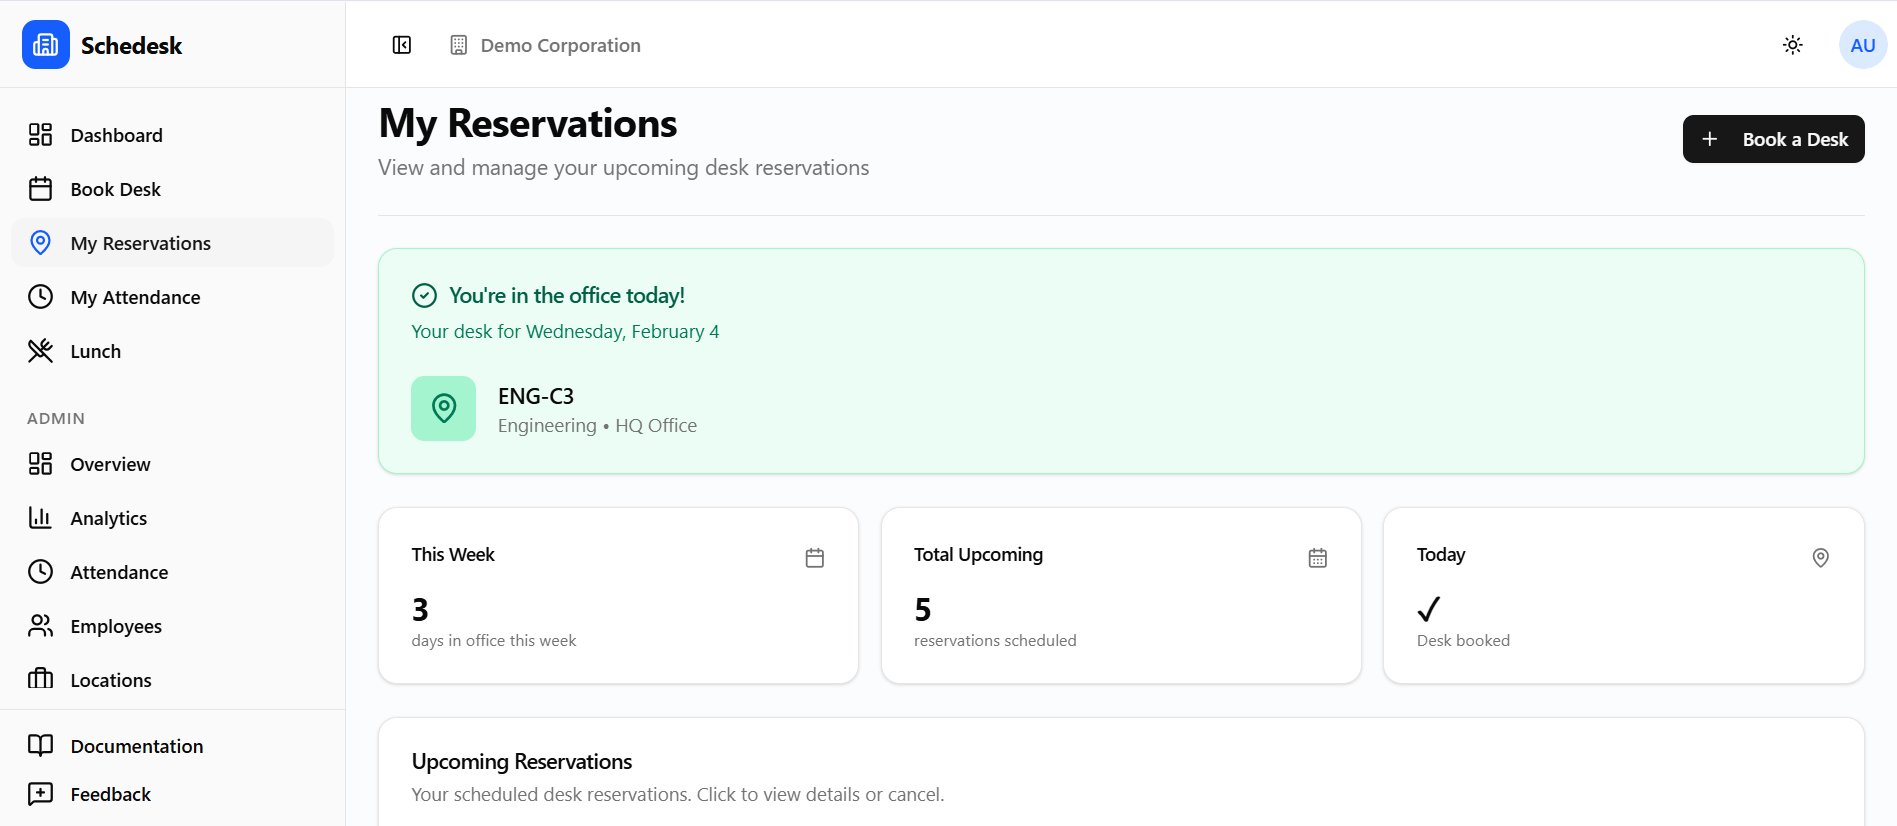Click the Employees people icon in sidebar
Image resolution: width=1897 pixels, height=826 pixels.
tap(40, 625)
